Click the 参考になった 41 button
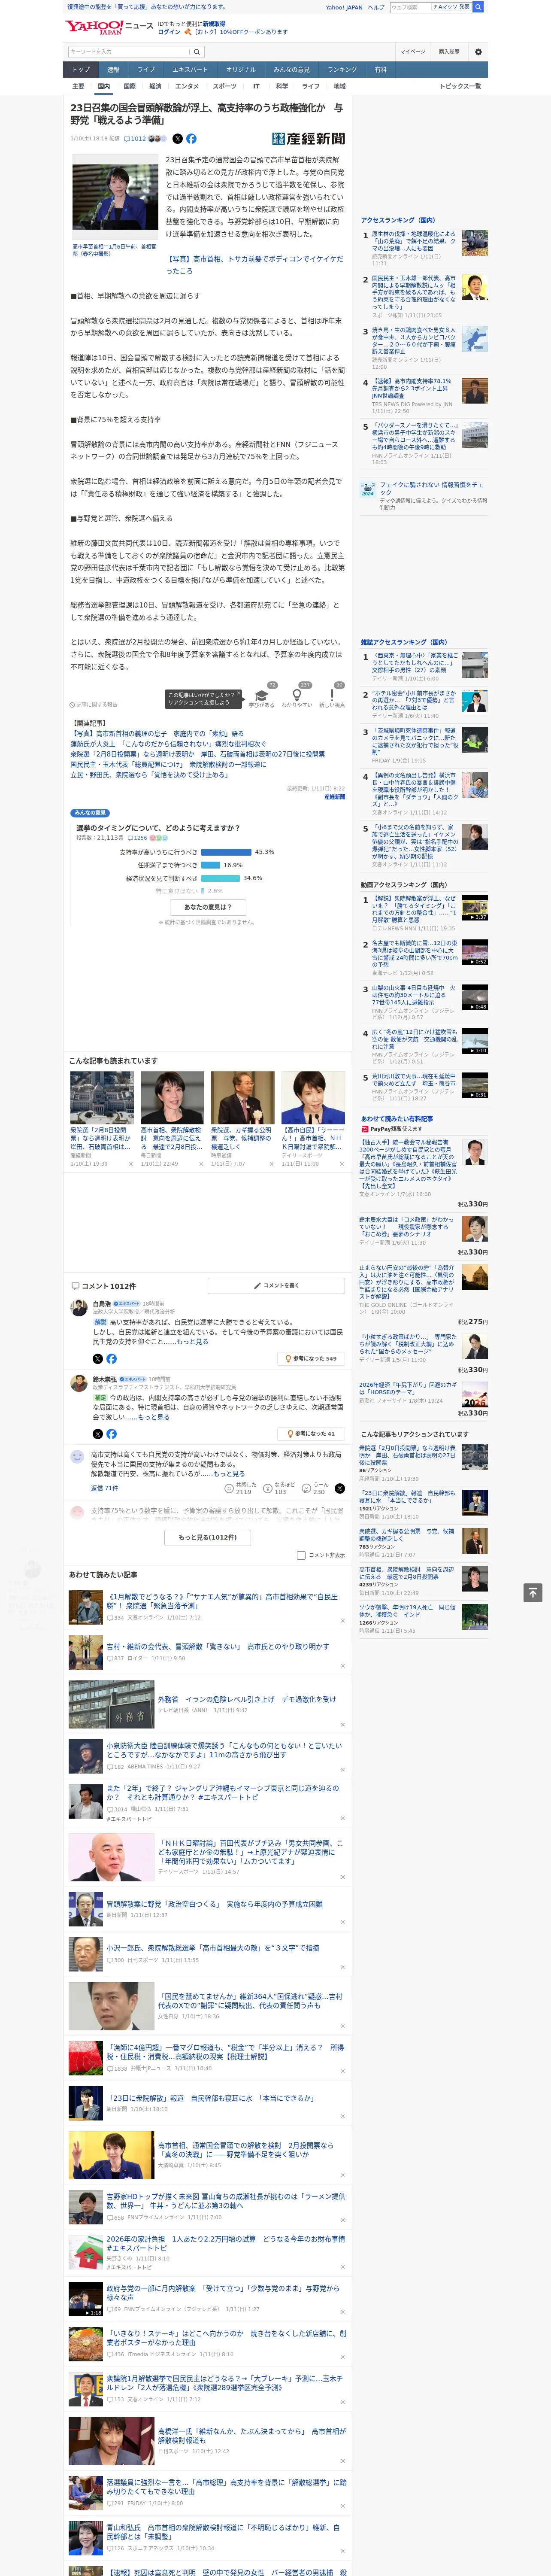Viewport: 551px width, 2576px height. 311,1434
